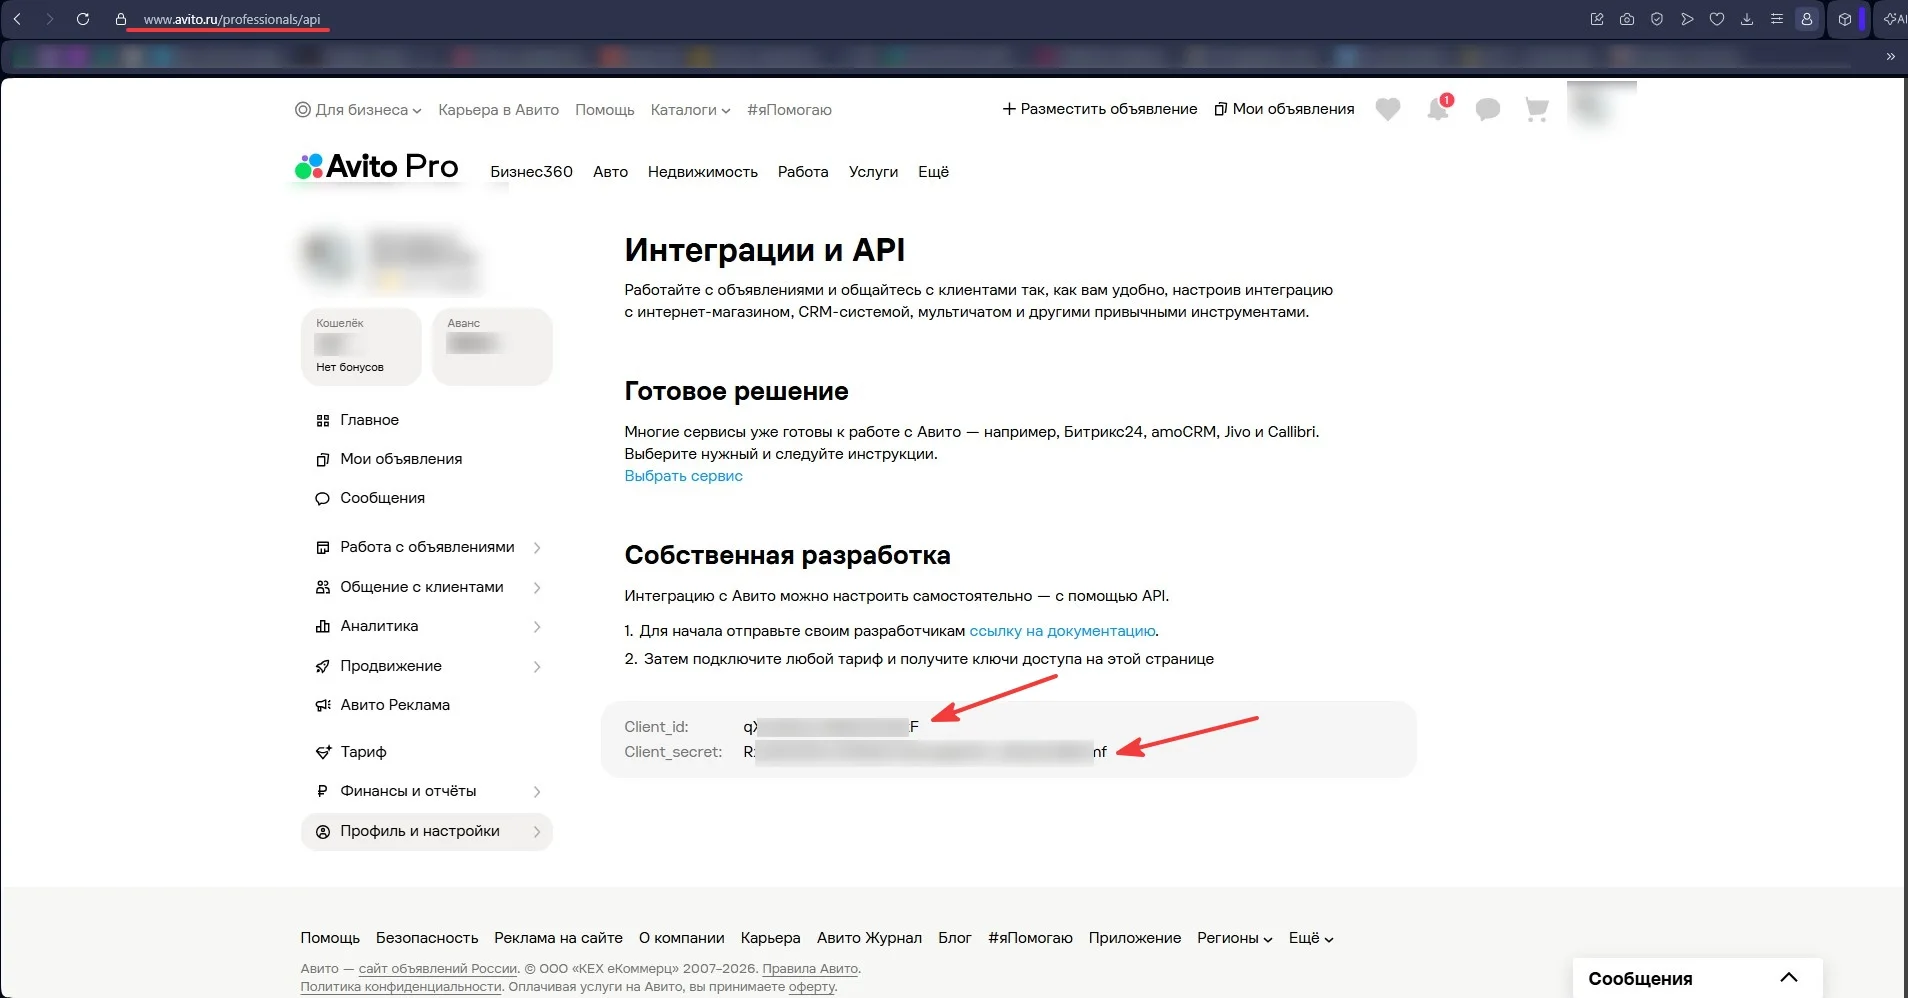This screenshot has height=998, width=1908.
Task: Open browser easy setup sliders icon
Action: [x=1777, y=19]
